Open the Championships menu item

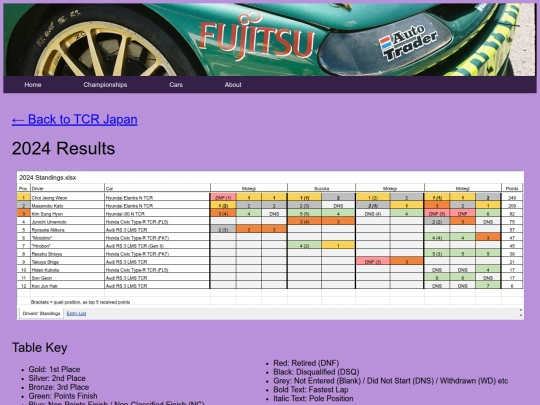click(x=105, y=85)
